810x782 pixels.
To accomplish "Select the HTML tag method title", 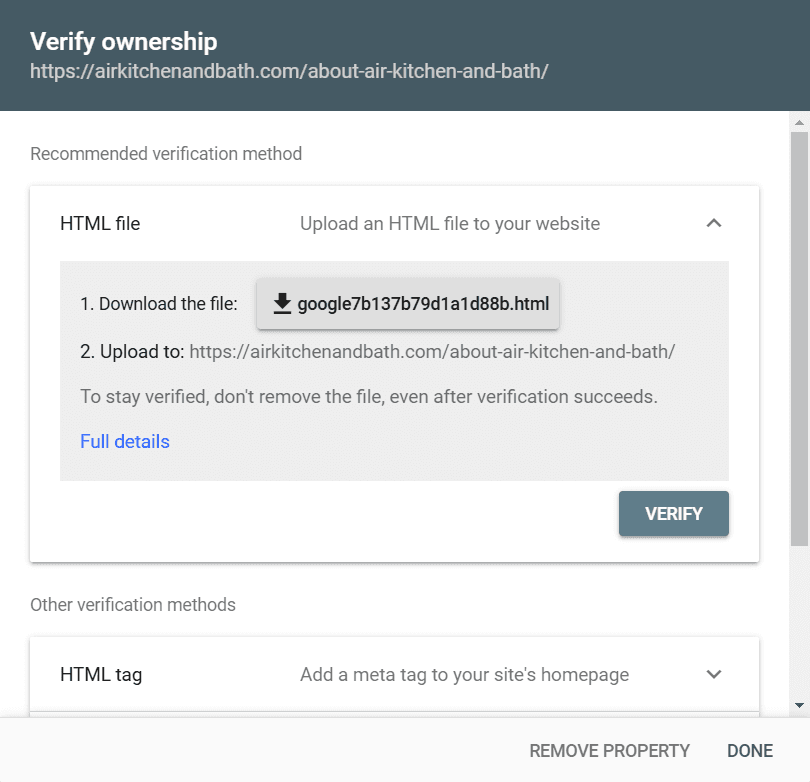I will [101, 675].
